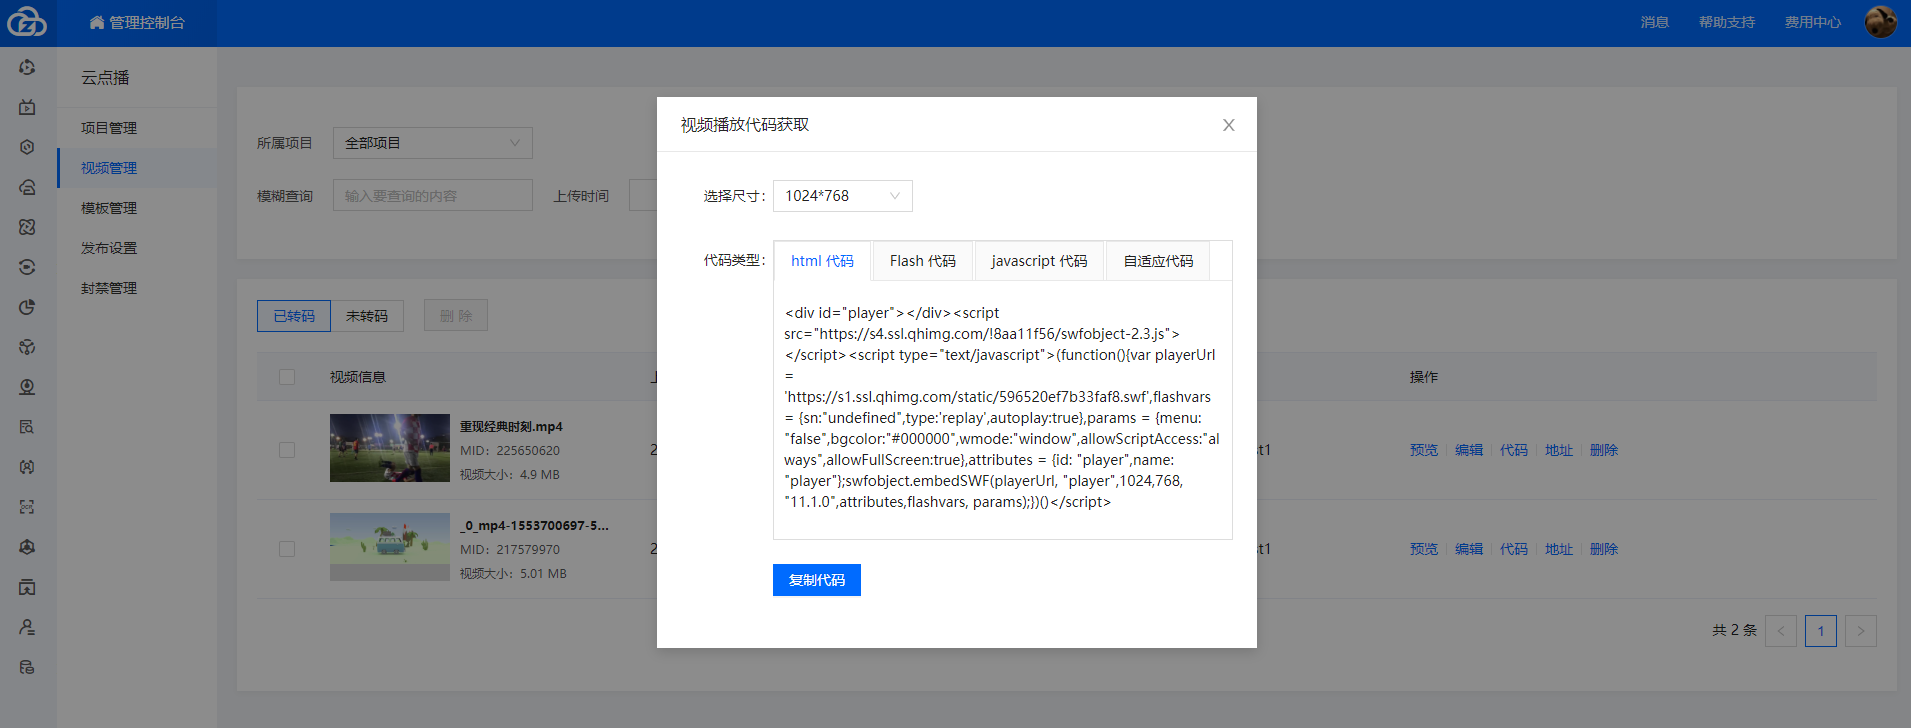Click the next page arrow

tap(1860, 631)
